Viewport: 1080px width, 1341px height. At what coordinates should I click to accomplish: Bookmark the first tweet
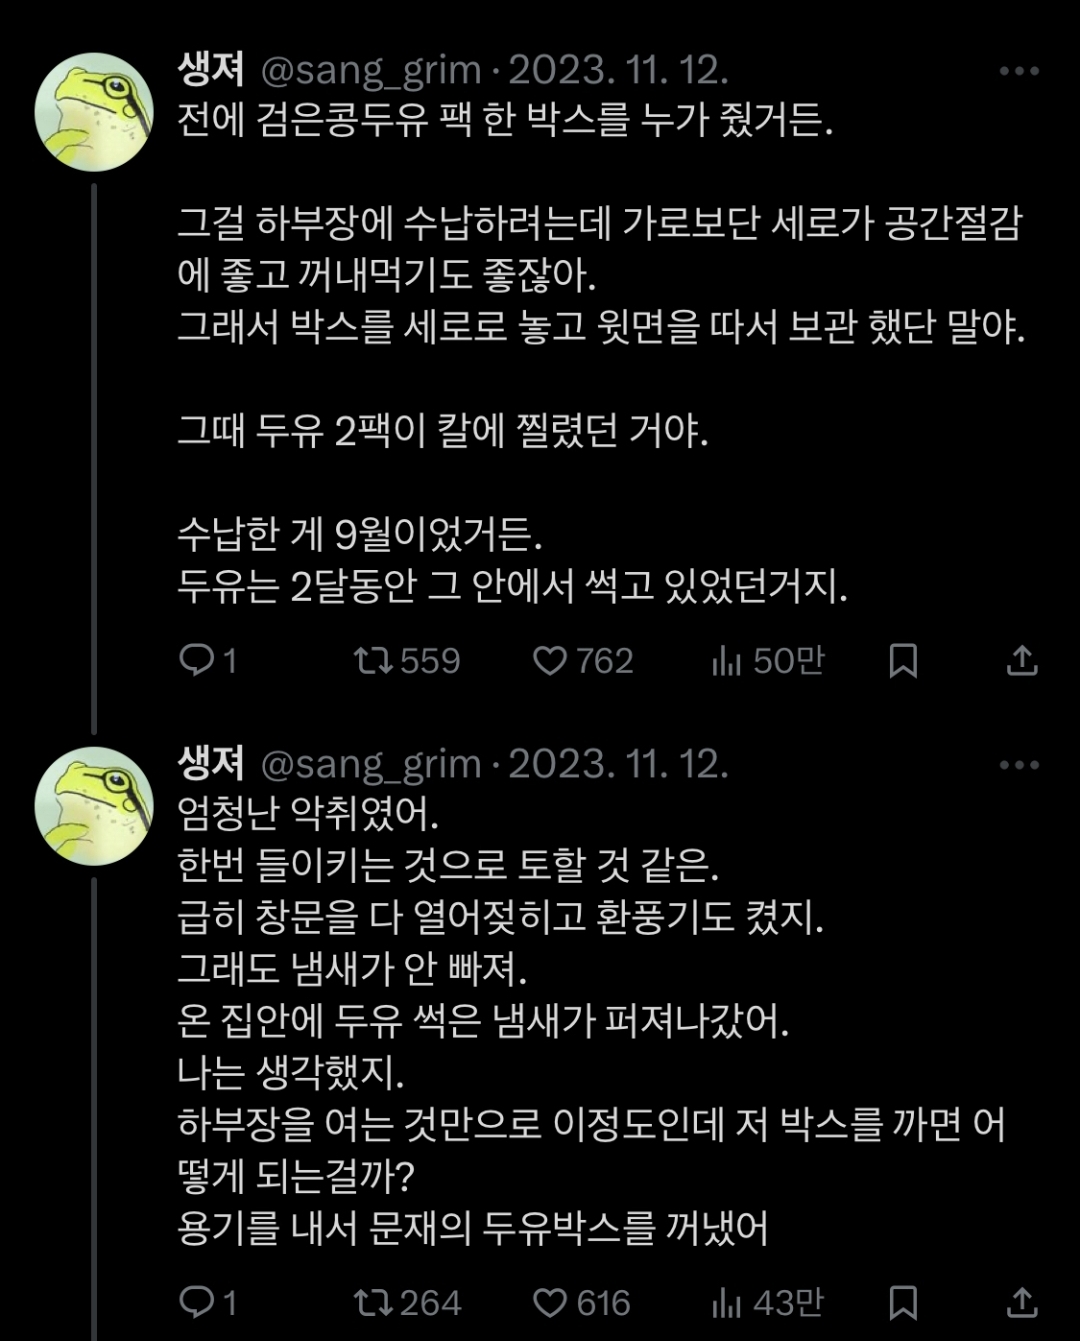[x=903, y=660]
